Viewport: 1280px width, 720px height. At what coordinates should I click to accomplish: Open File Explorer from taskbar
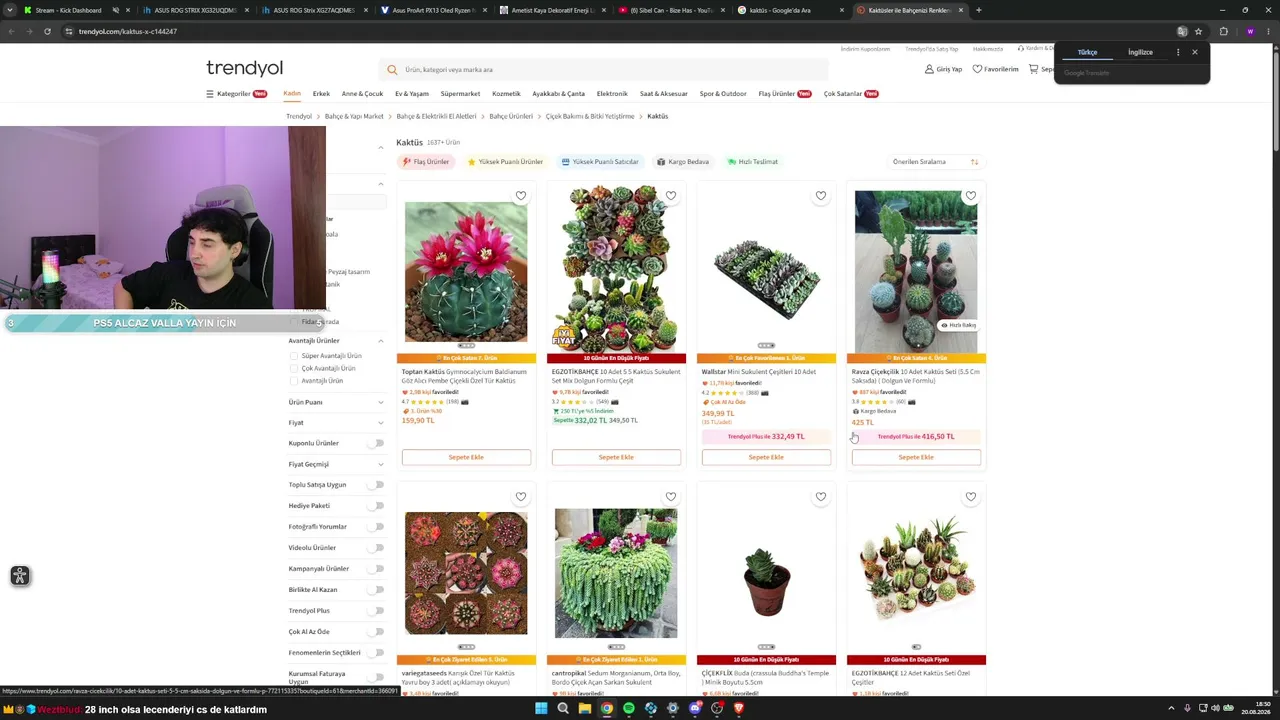click(x=585, y=709)
